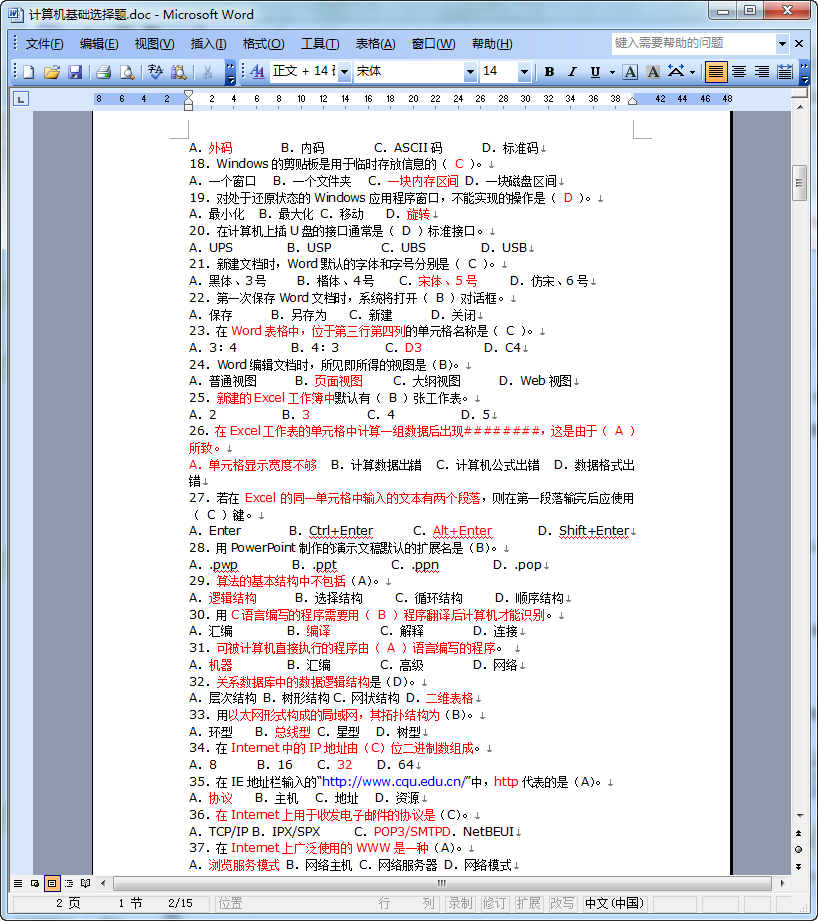Close the document window with menu bar X

pyautogui.click(x=799, y=43)
